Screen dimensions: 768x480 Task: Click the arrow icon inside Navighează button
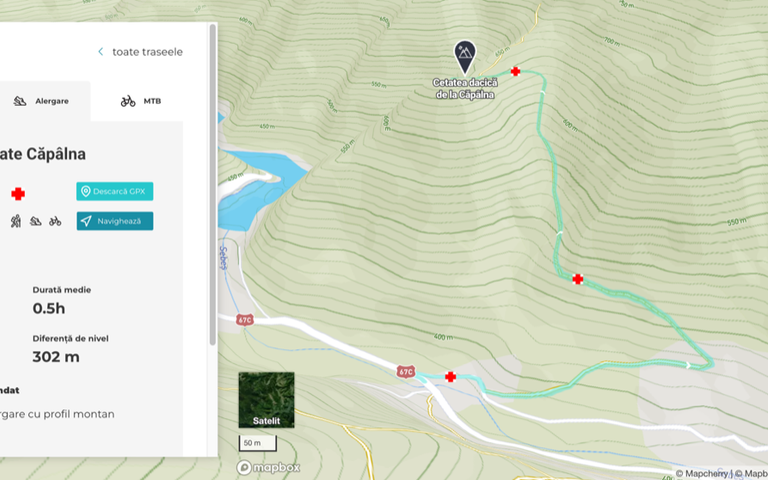coord(86,221)
